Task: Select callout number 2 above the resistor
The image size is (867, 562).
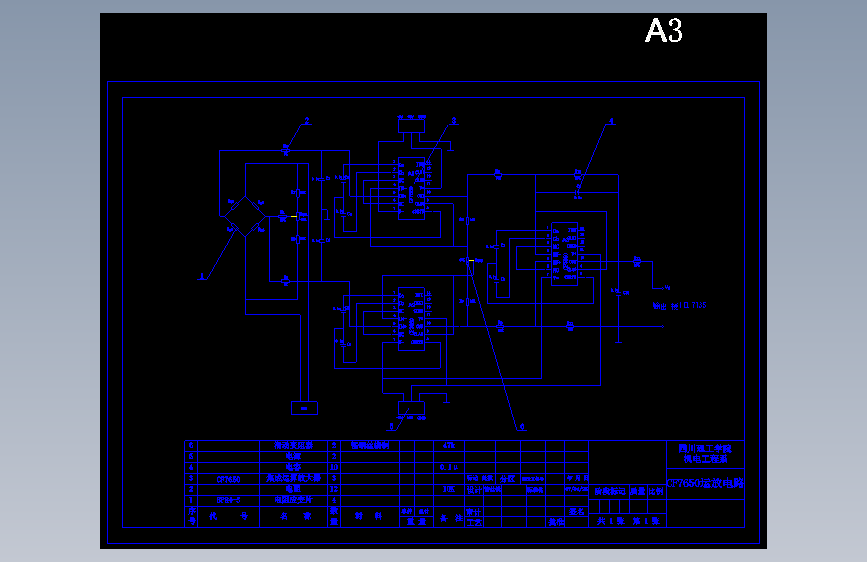Action: [307, 121]
